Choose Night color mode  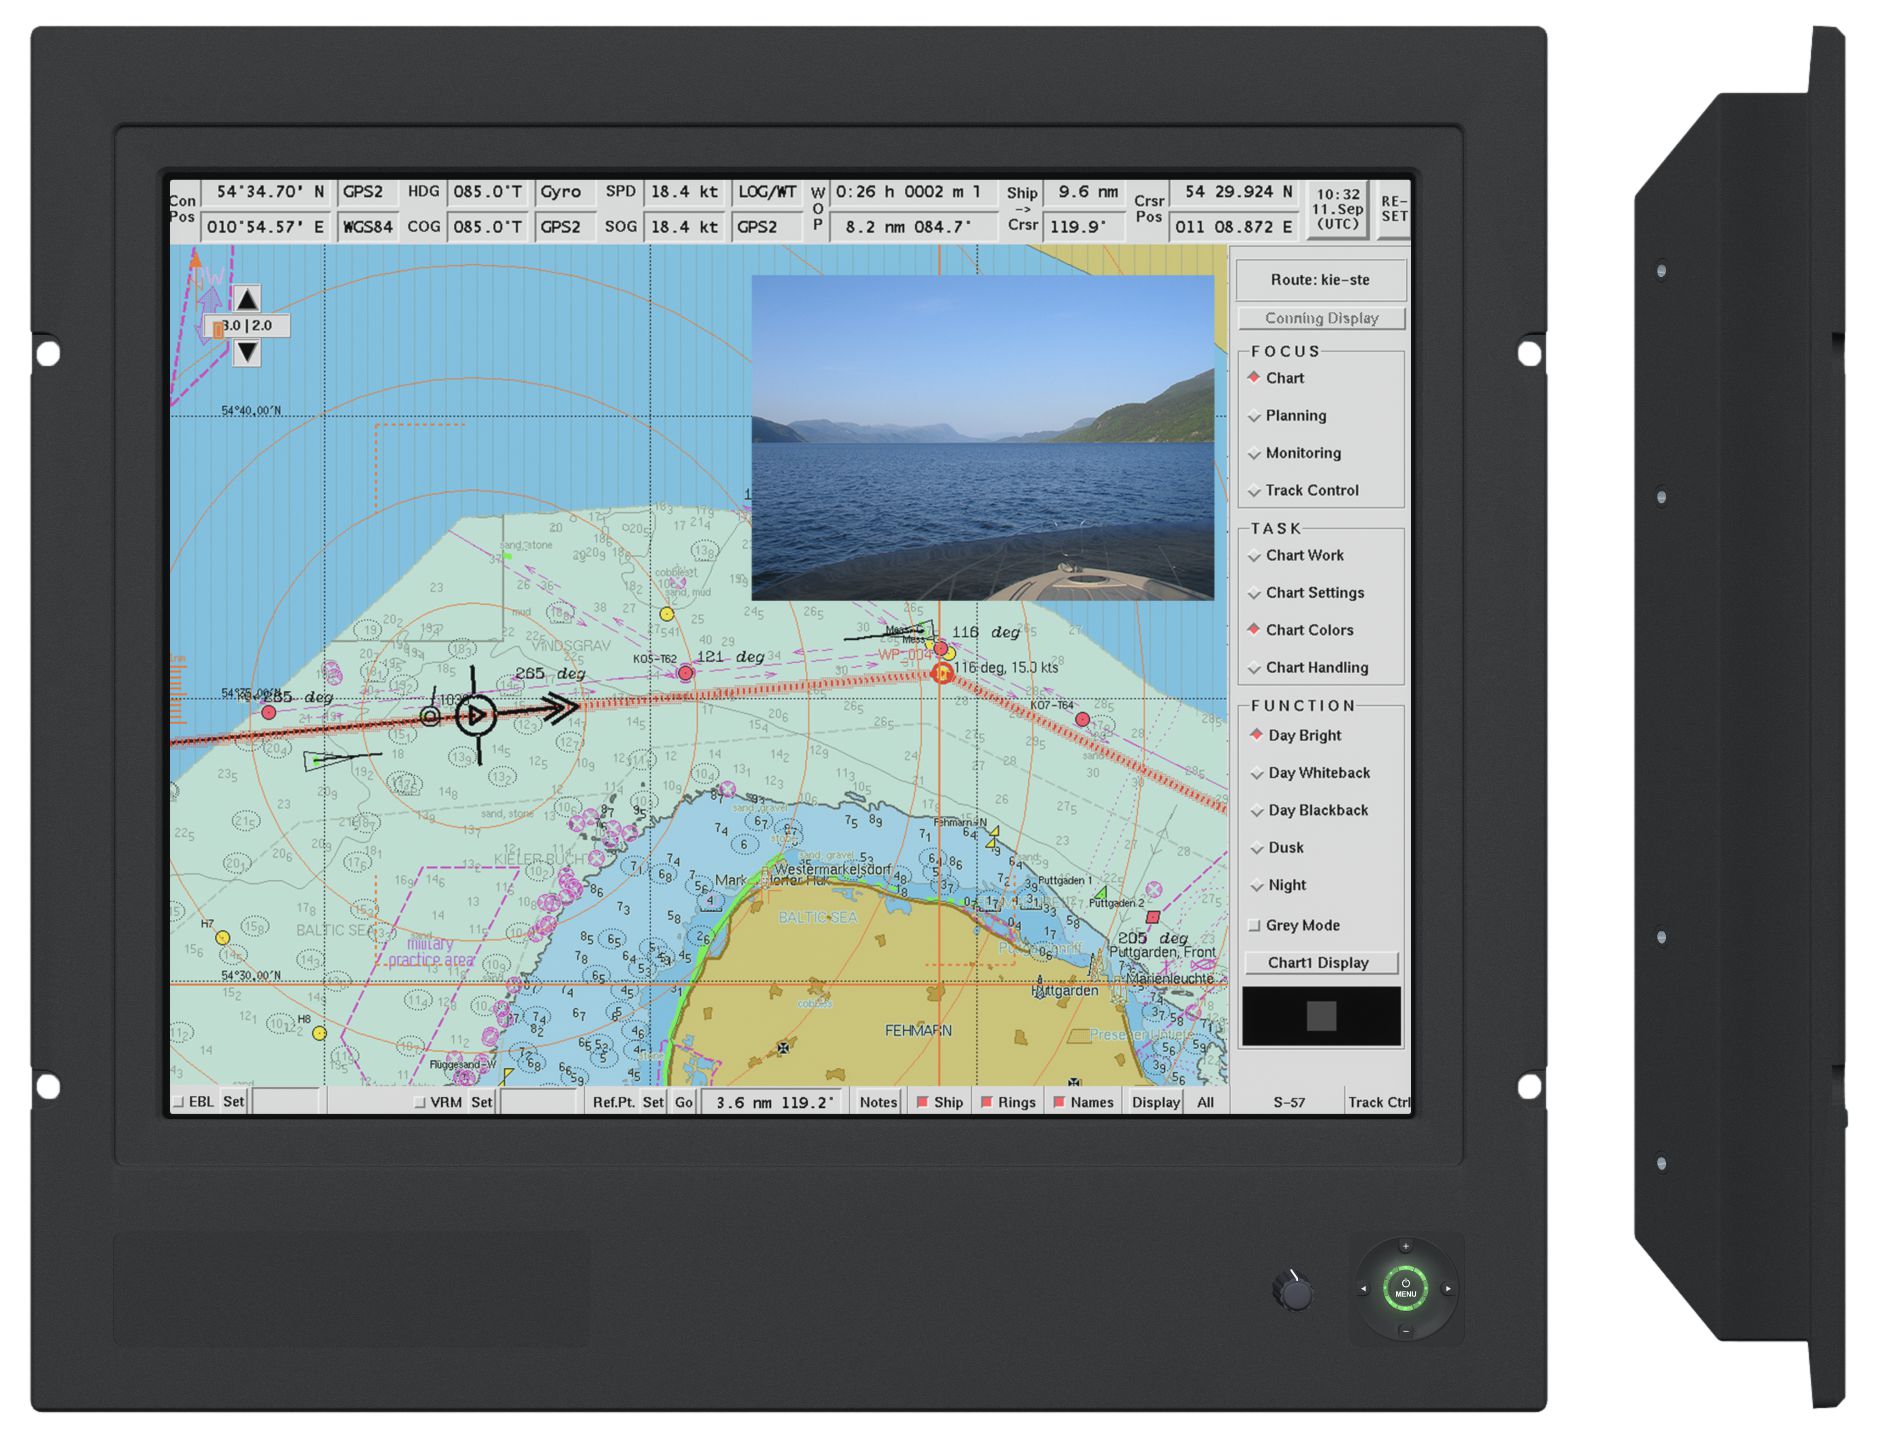click(x=1278, y=885)
